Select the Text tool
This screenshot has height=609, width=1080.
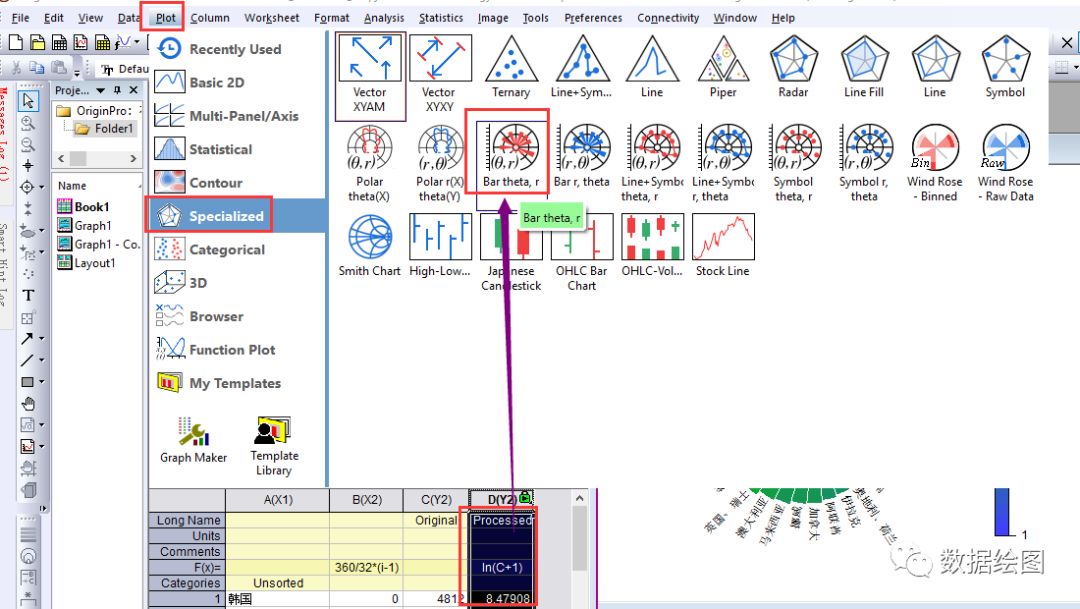pyautogui.click(x=28, y=296)
